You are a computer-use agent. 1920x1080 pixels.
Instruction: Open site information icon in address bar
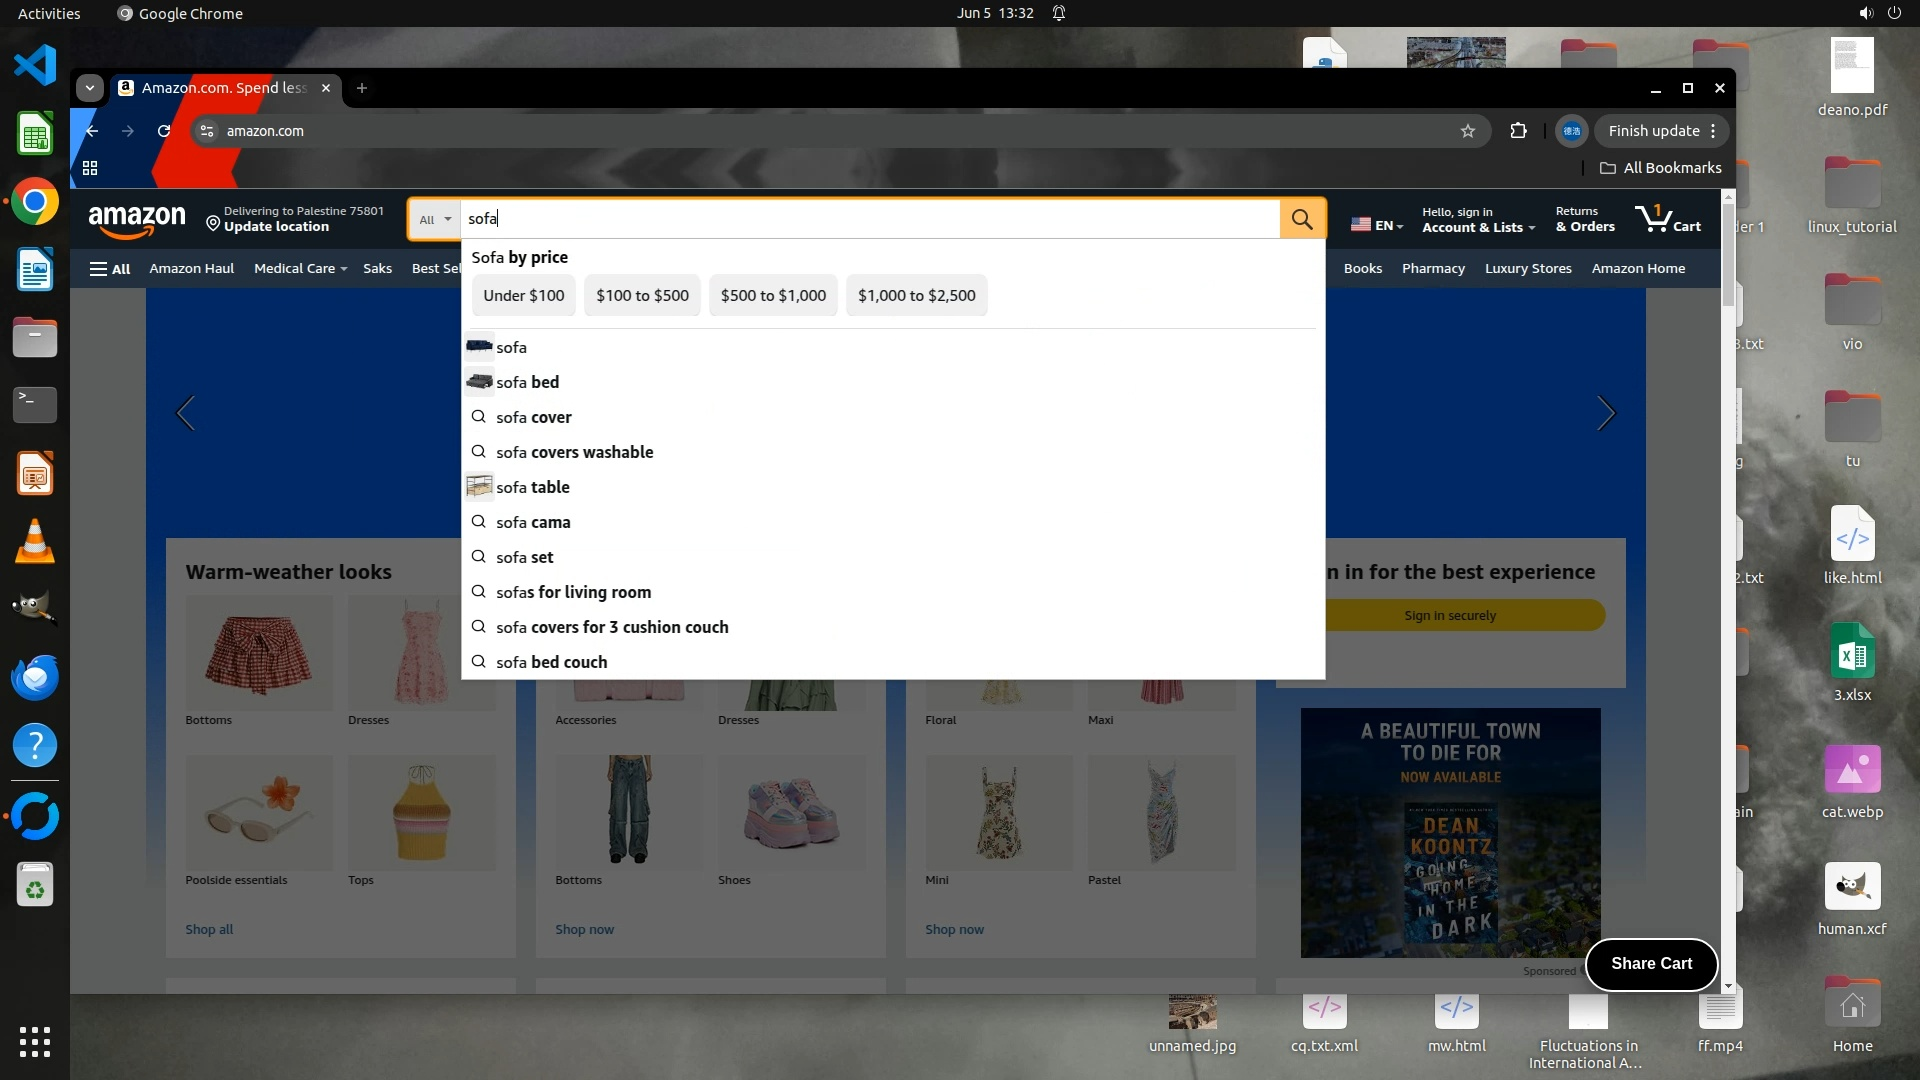206,131
